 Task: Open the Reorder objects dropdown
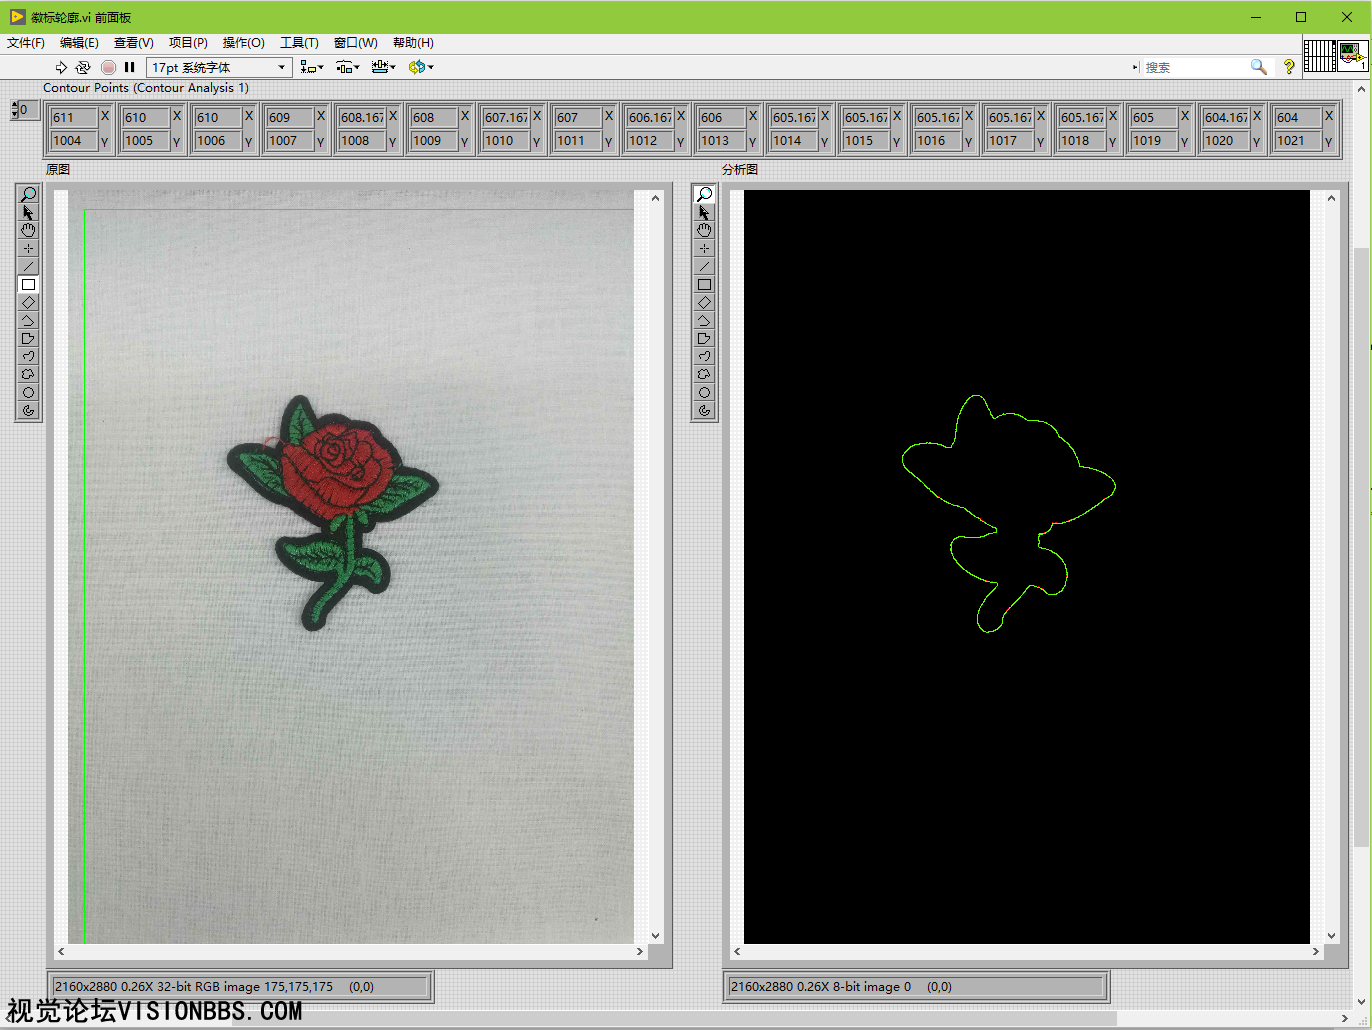[420, 67]
